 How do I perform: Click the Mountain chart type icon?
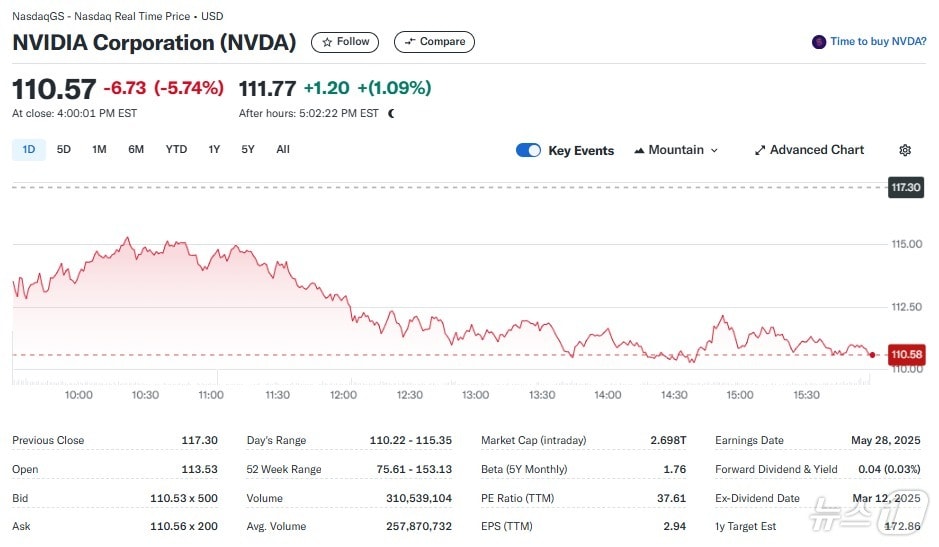pos(638,150)
